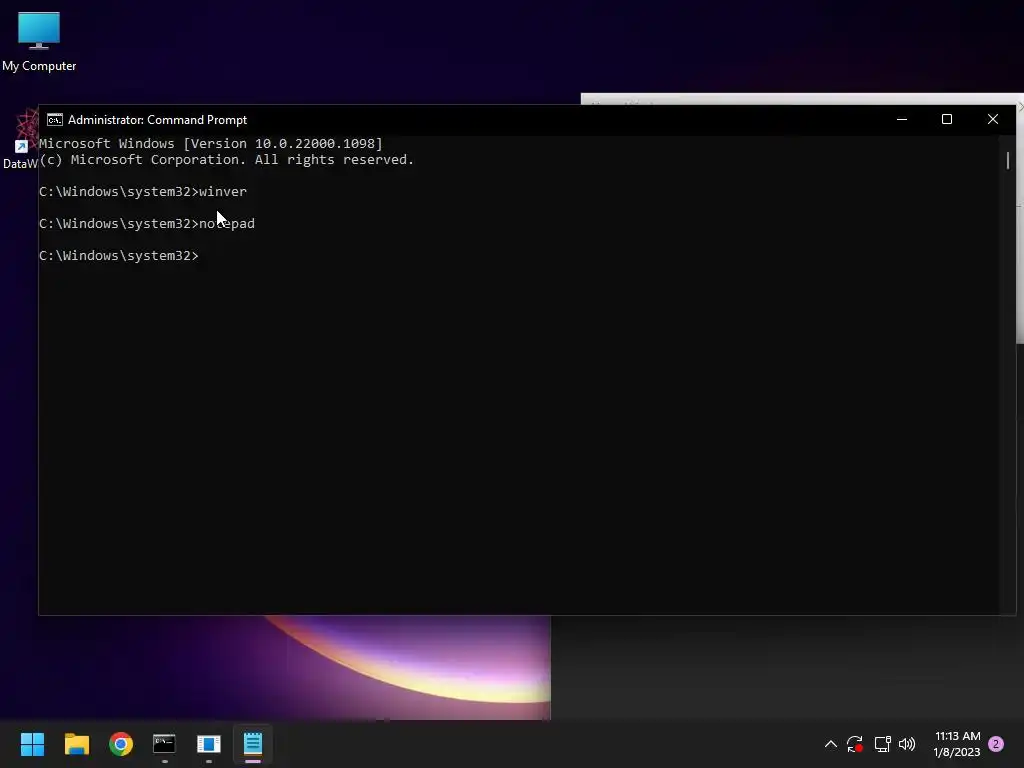The image size is (1024, 768).
Task: Launch Google Chrome from taskbar
Action: [x=121, y=744]
